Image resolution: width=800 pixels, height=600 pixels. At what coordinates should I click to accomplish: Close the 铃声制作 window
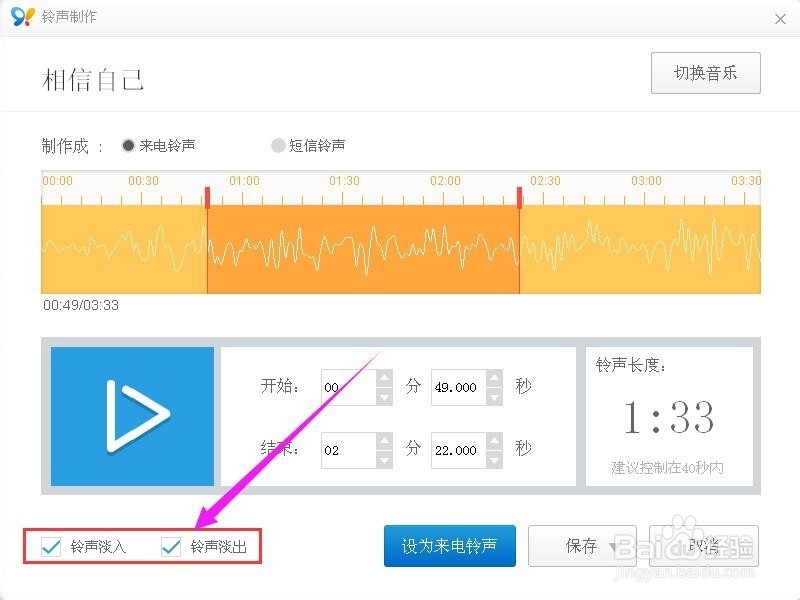781,18
